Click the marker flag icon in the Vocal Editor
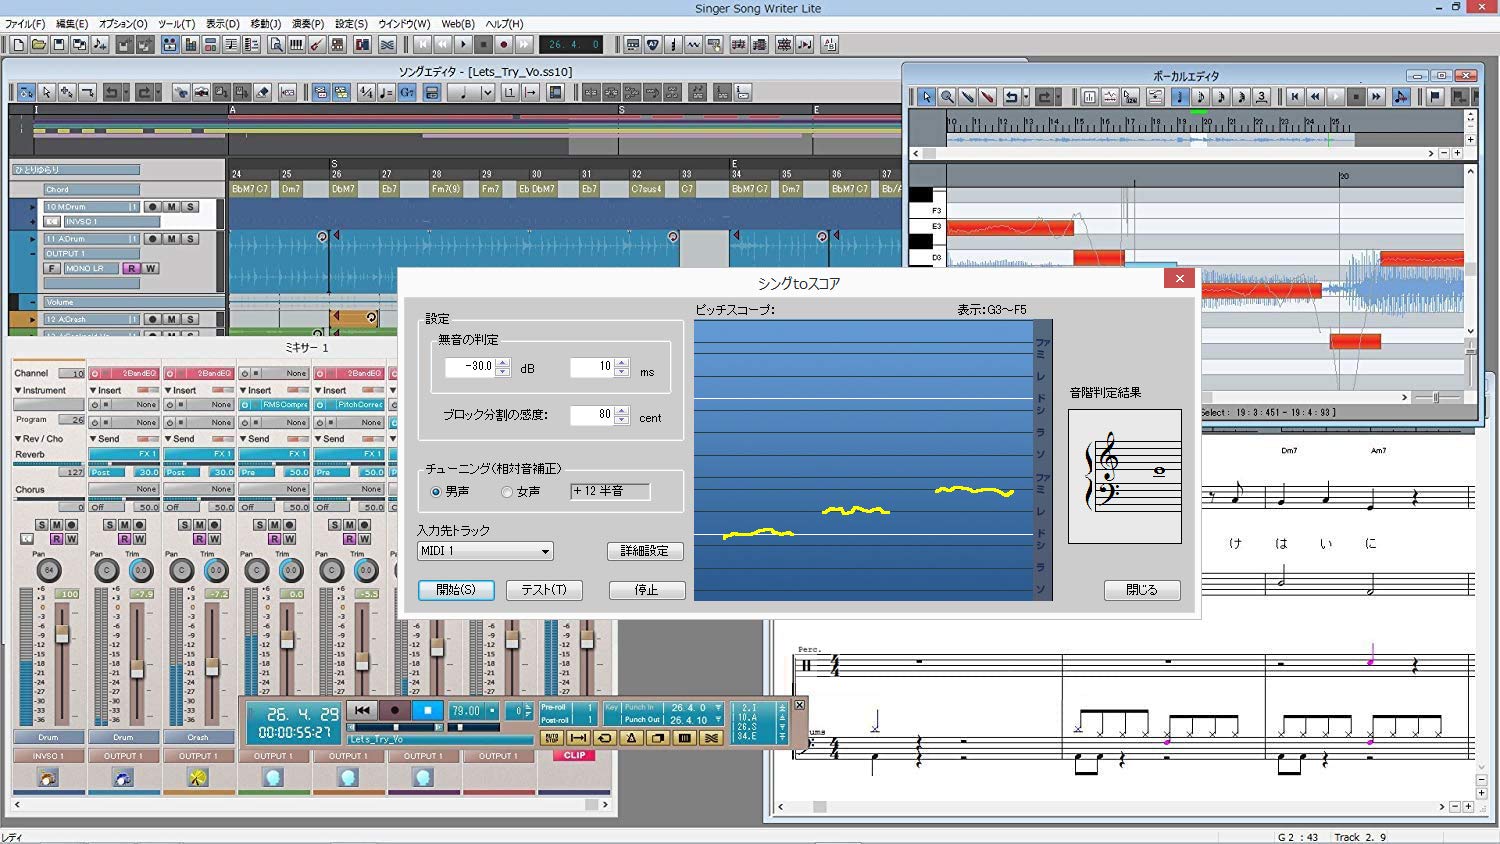The width and height of the screenshot is (1500, 844). point(1436,96)
